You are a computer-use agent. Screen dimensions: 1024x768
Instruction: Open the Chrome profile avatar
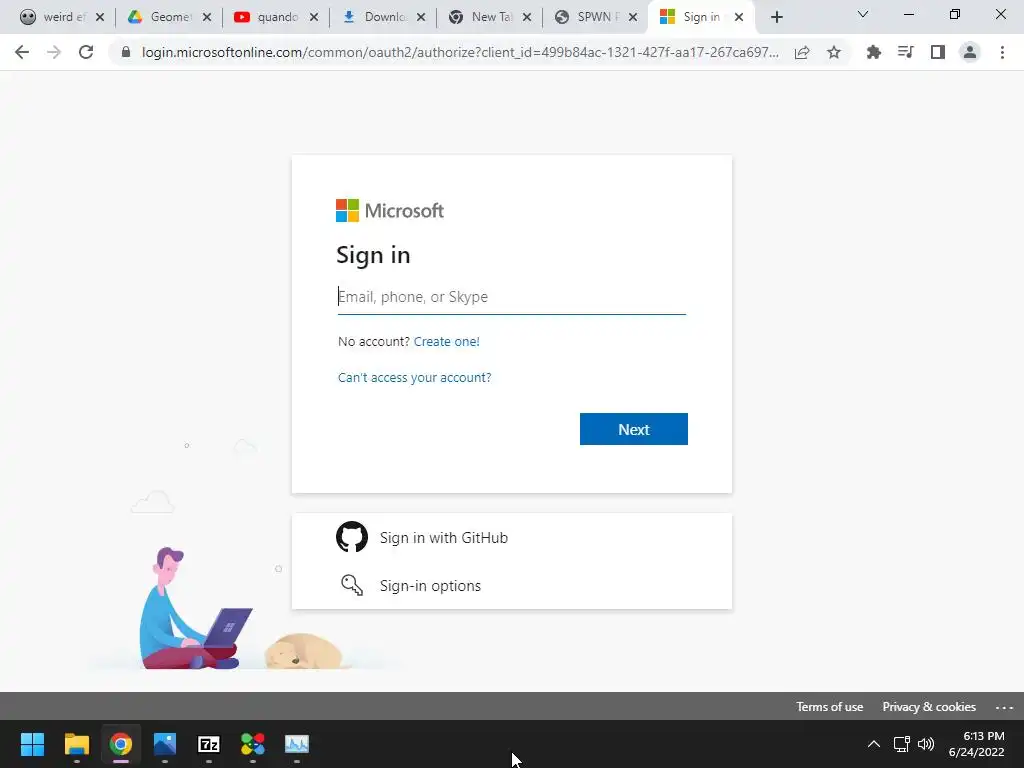point(970,52)
